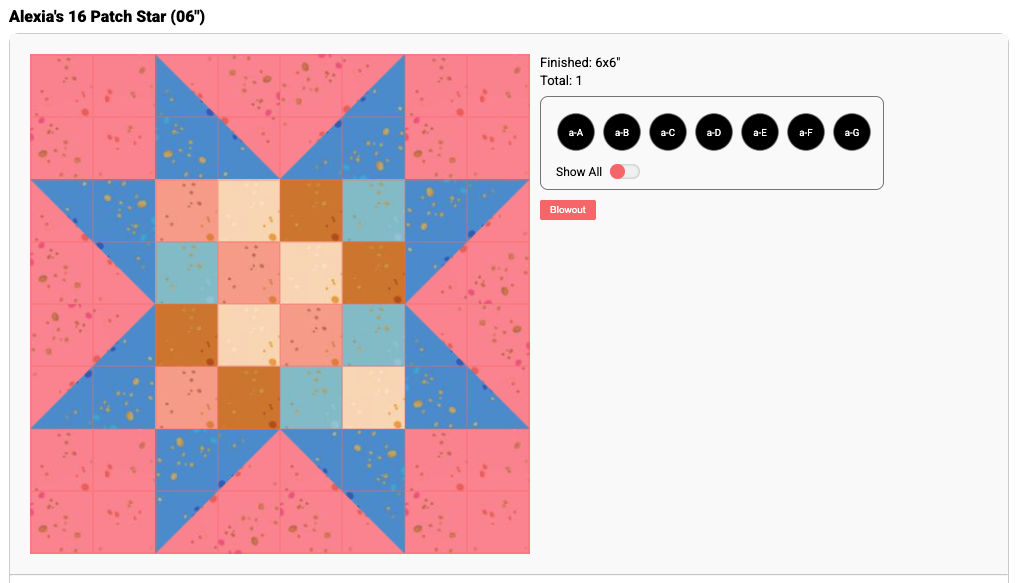Click the brown patch in center grid's bottom row
This screenshot has width=1015, height=583.
tap(249, 397)
